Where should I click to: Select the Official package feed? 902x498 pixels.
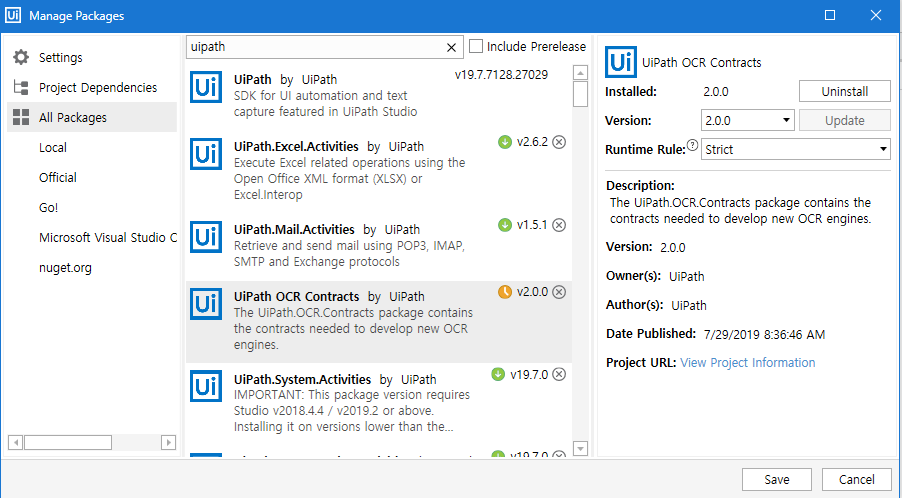pos(58,178)
